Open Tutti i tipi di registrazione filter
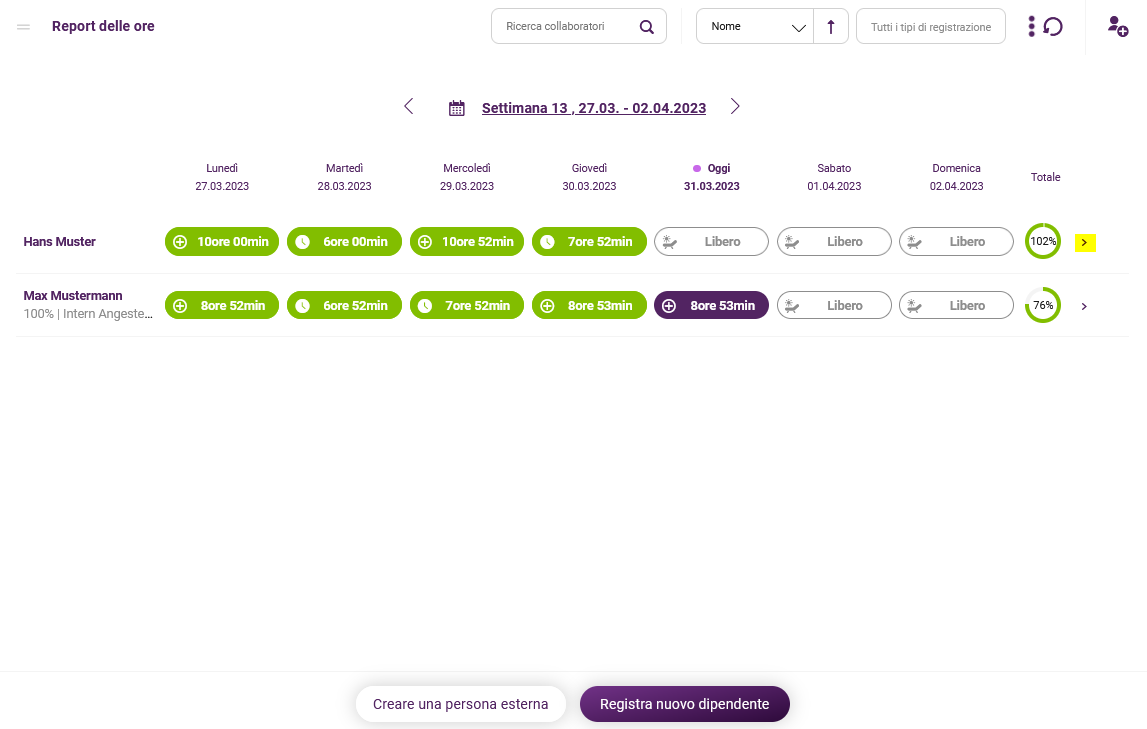1147x729 pixels. (x=930, y=26)
